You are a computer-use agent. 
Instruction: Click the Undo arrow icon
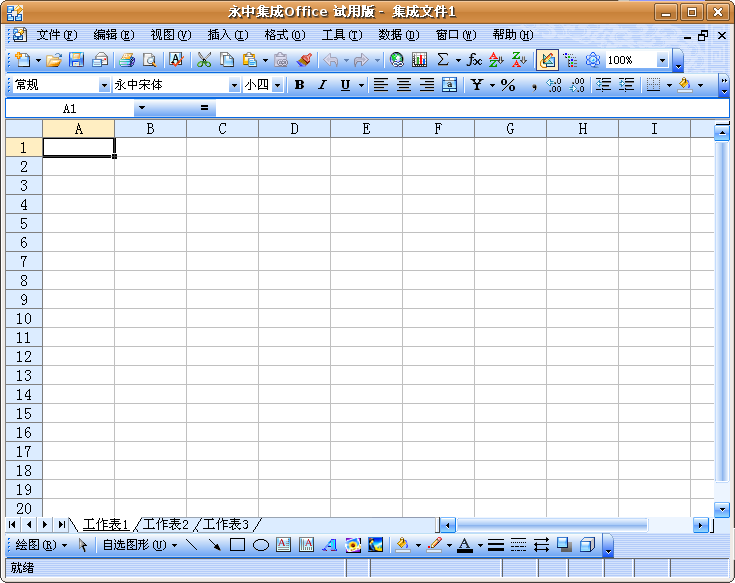pos(331,60)
